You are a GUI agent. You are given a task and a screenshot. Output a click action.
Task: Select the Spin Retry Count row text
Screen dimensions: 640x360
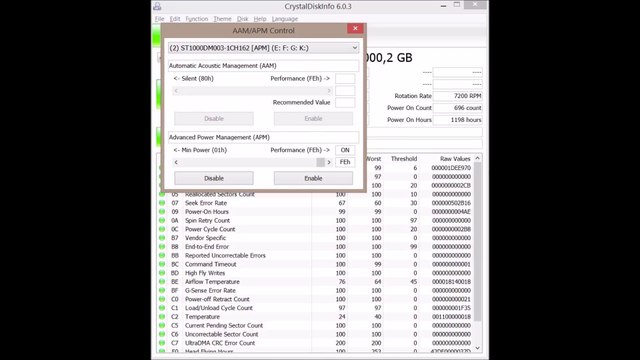click(207, 220)
